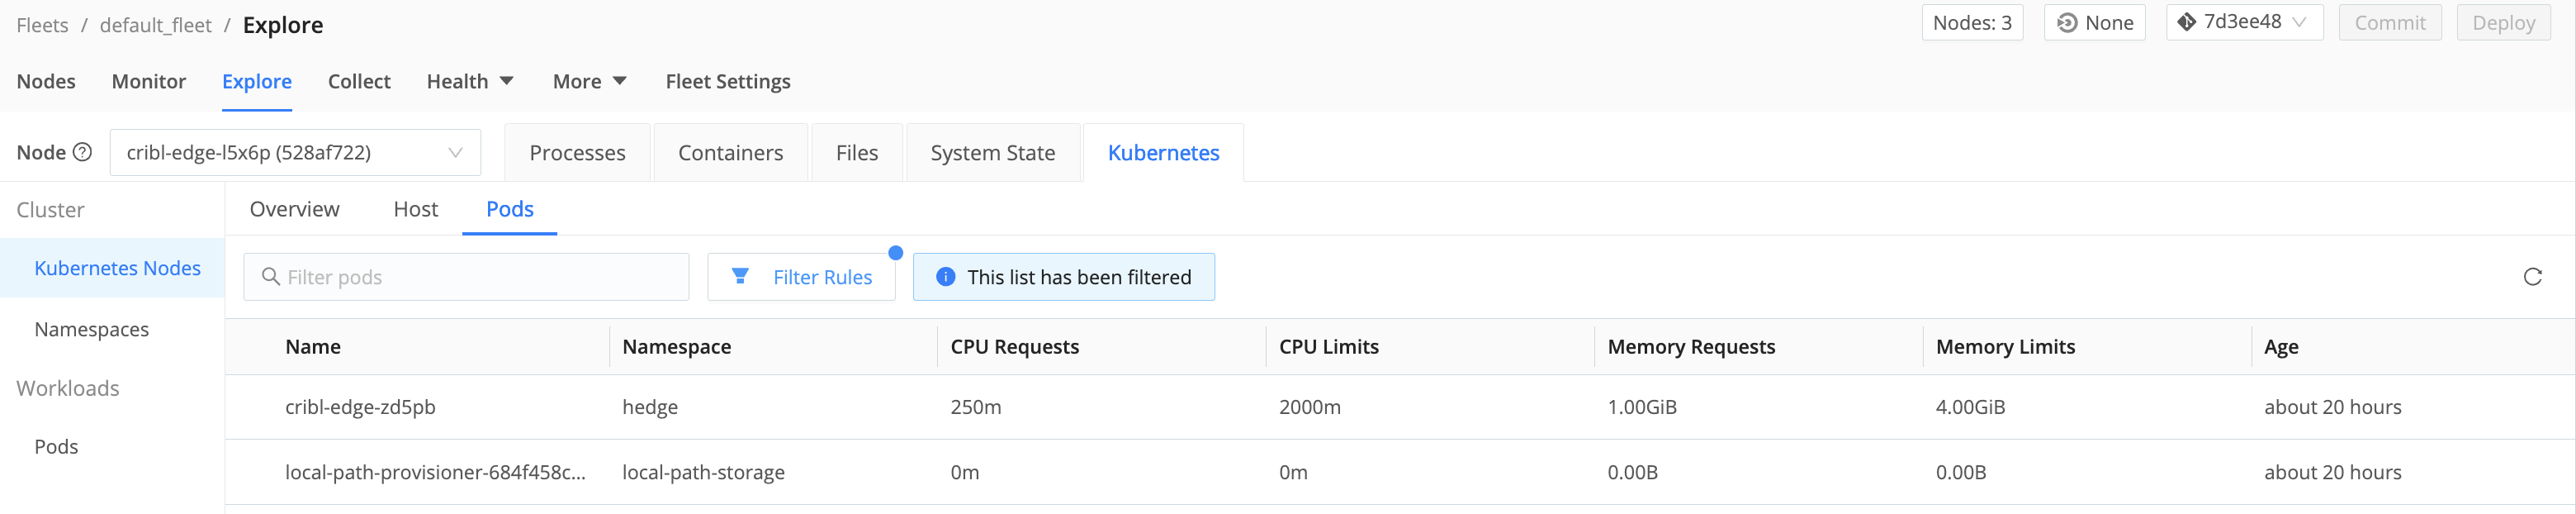Select the Kubernetes tab
2576x514 pixels.
(1163, 153)
